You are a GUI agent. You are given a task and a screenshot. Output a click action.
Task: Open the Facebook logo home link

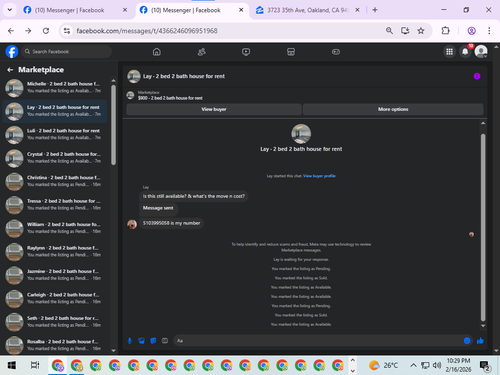(x=12, y=52)
